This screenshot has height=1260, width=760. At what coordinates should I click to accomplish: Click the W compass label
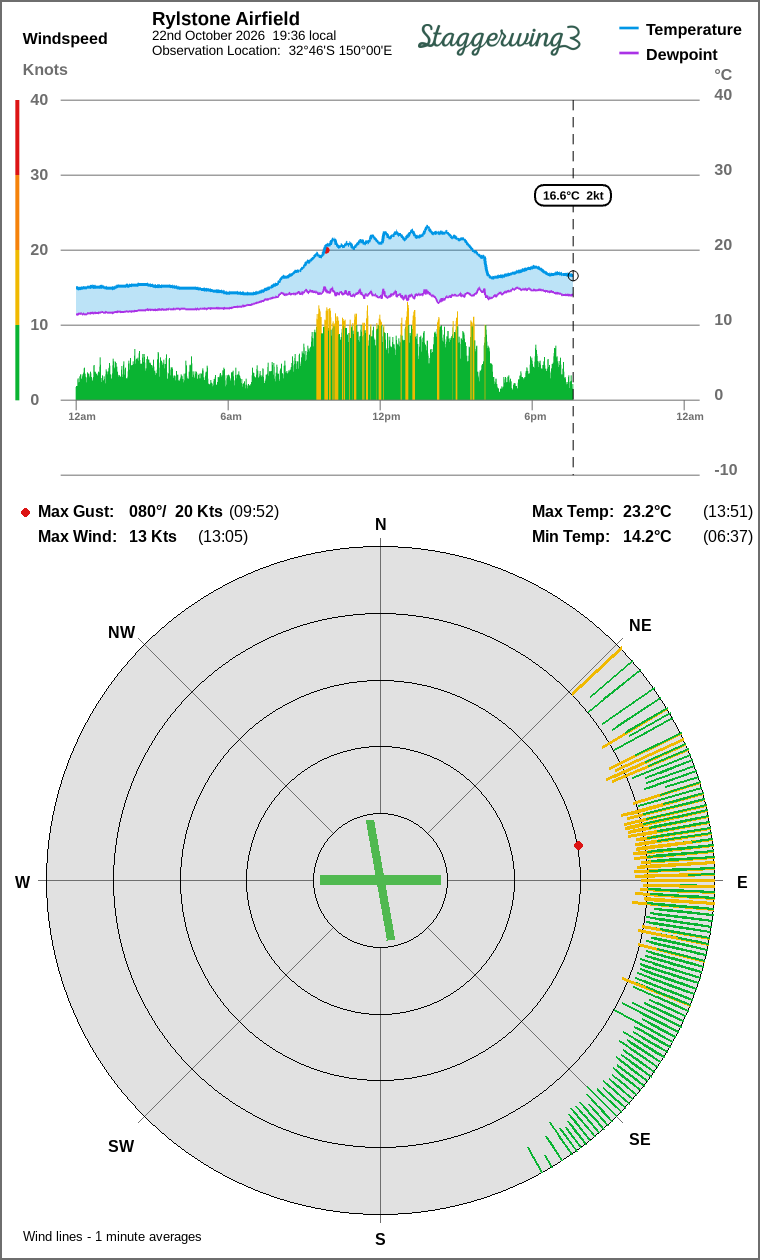coord(22,882)
